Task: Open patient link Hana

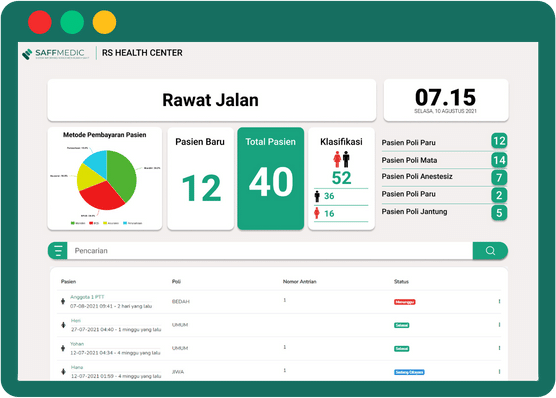Action: pos(77,367)
